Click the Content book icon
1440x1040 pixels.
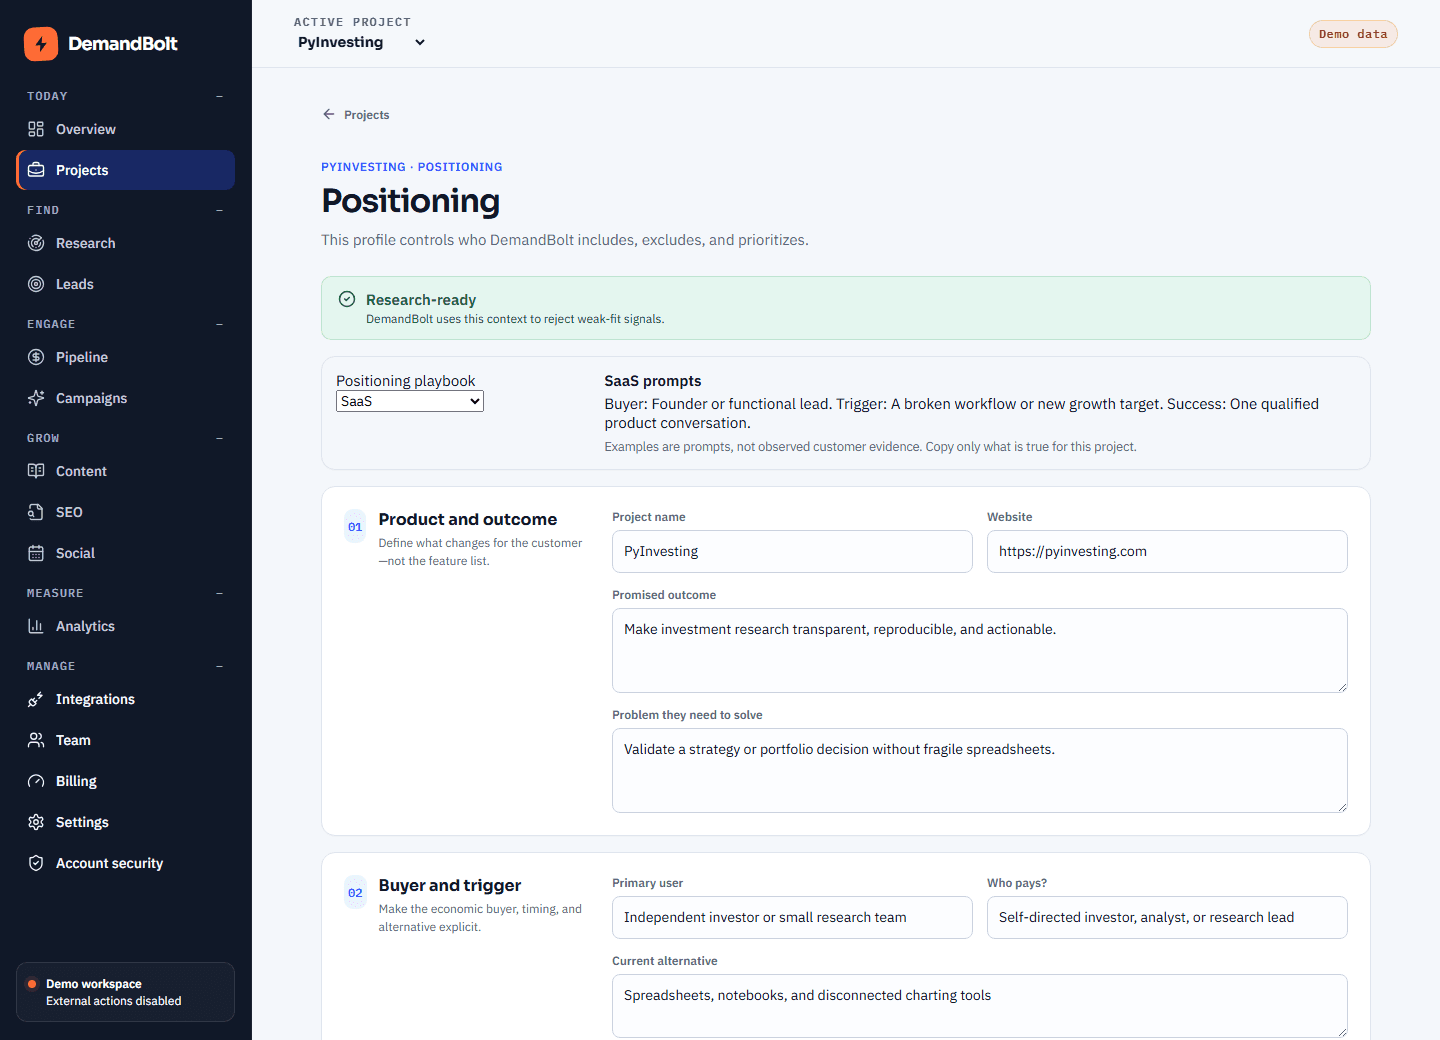36,471
